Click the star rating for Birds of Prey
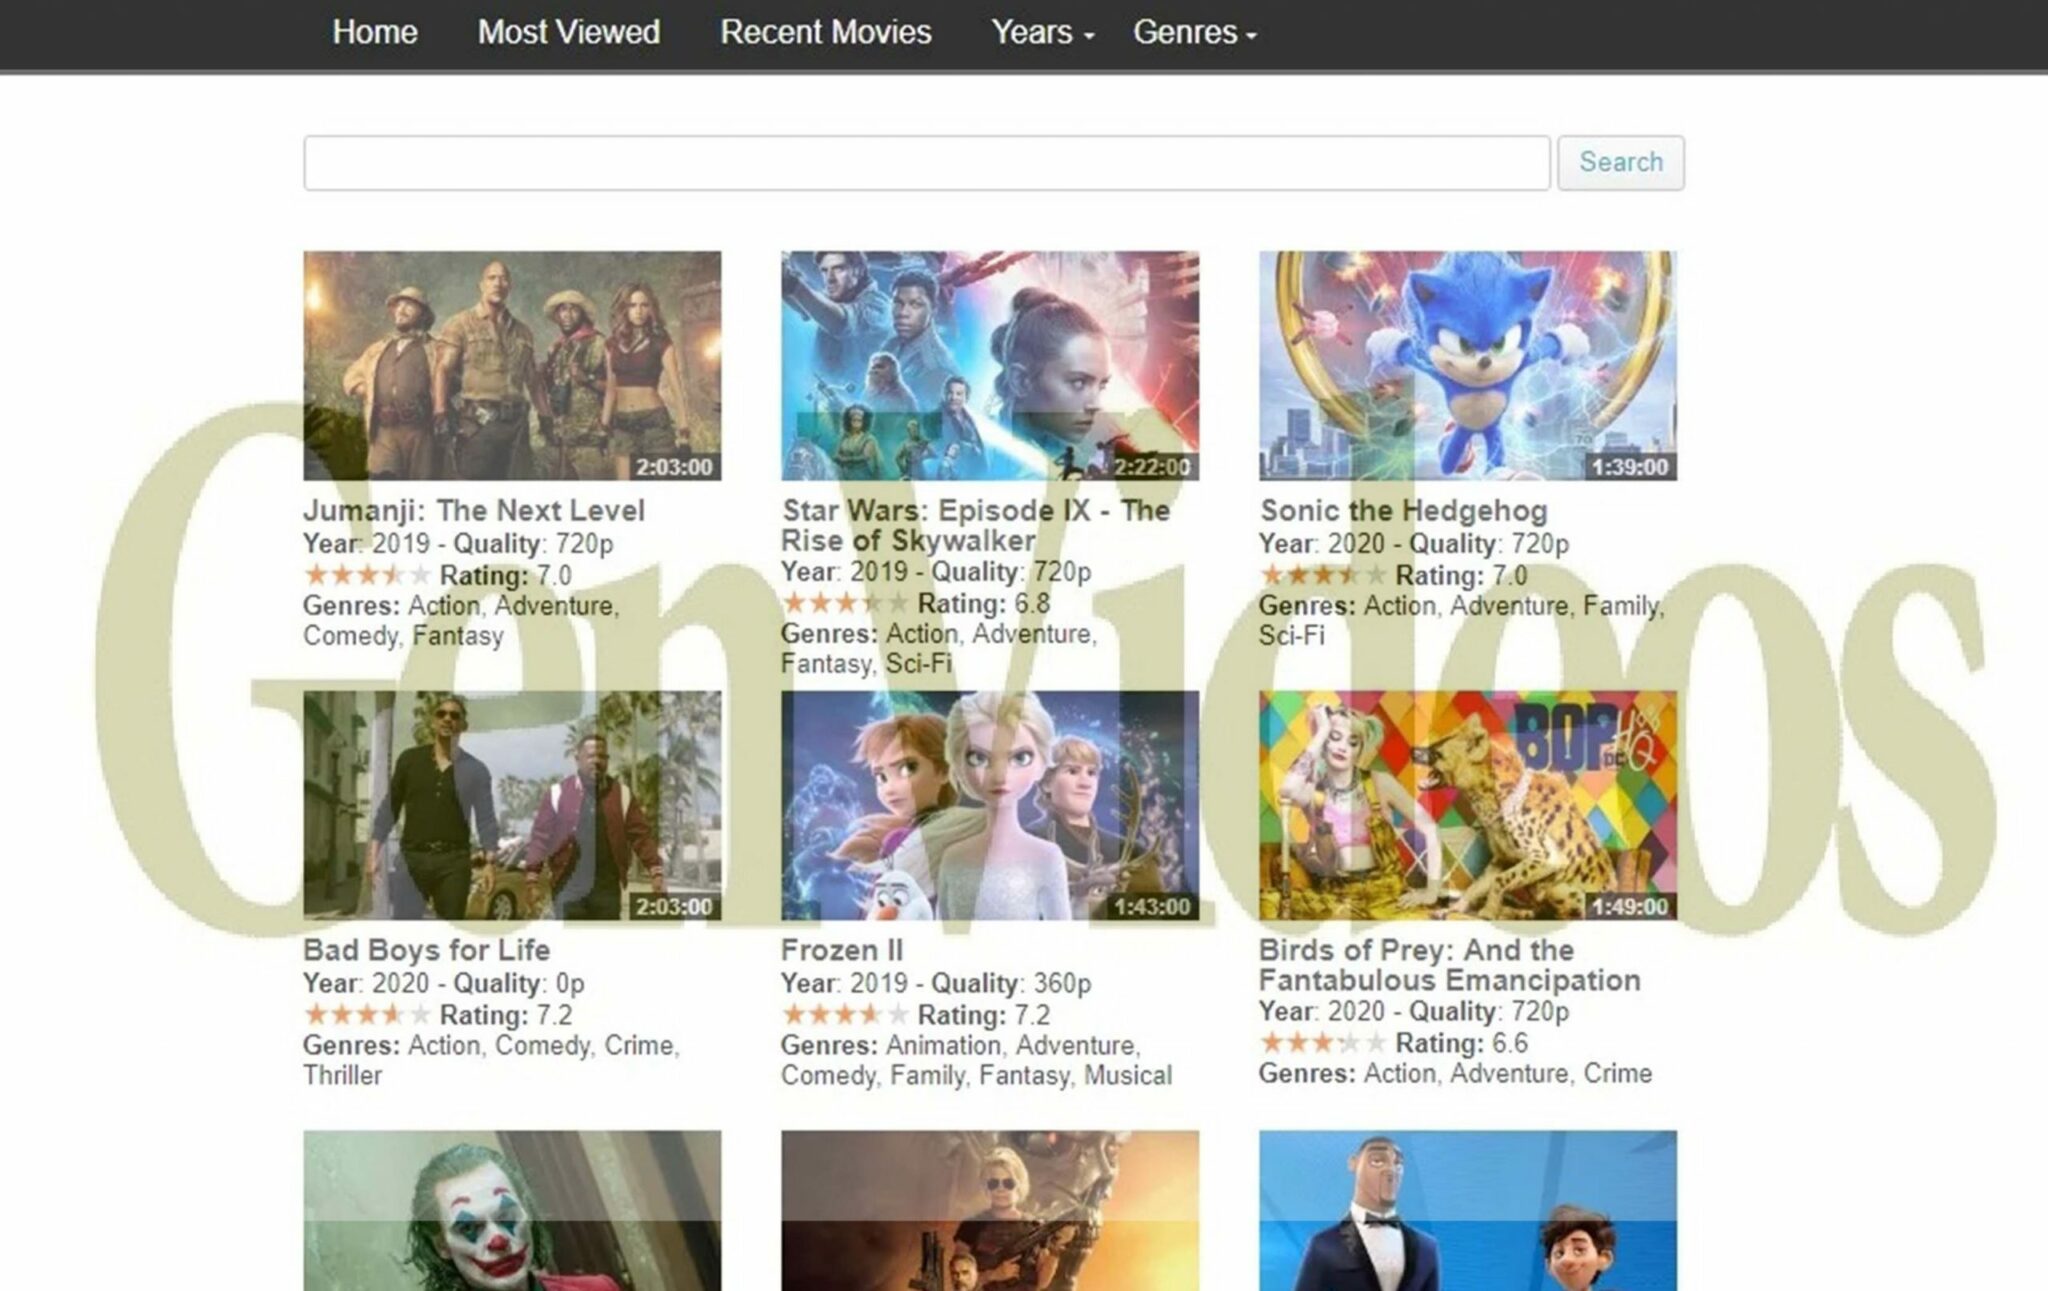This screenshot has width=2048, height=1291. (1323, 1043)
